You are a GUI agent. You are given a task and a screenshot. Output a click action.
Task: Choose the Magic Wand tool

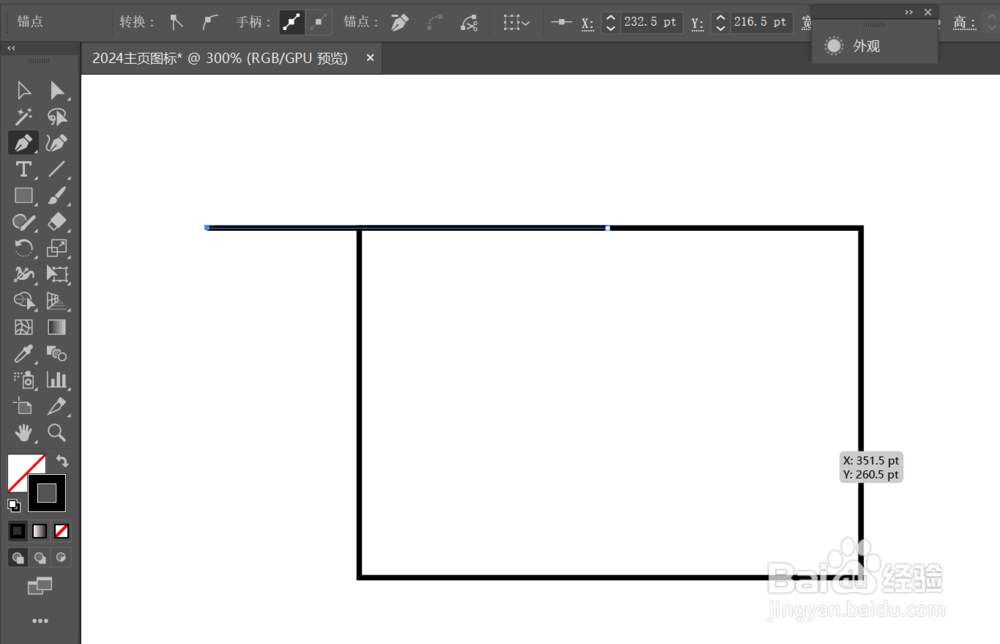click(24, 117)
